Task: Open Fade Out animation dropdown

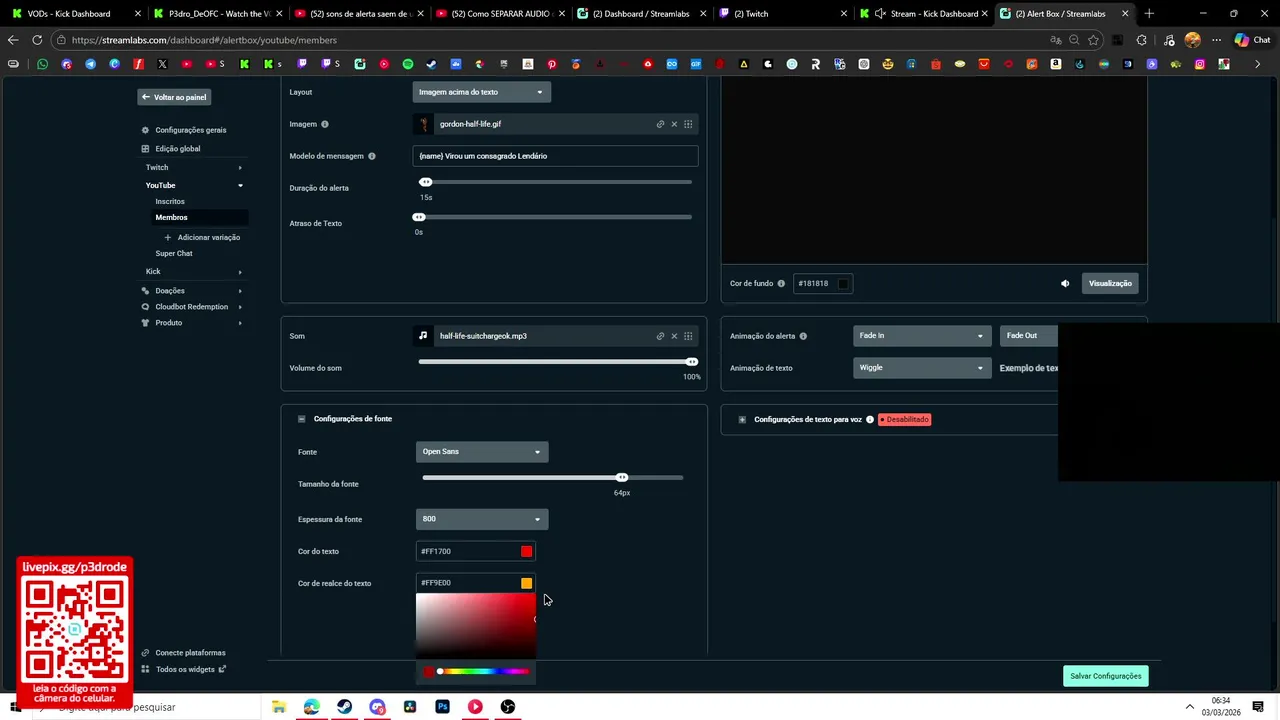Action: [x=1029, y=336]
